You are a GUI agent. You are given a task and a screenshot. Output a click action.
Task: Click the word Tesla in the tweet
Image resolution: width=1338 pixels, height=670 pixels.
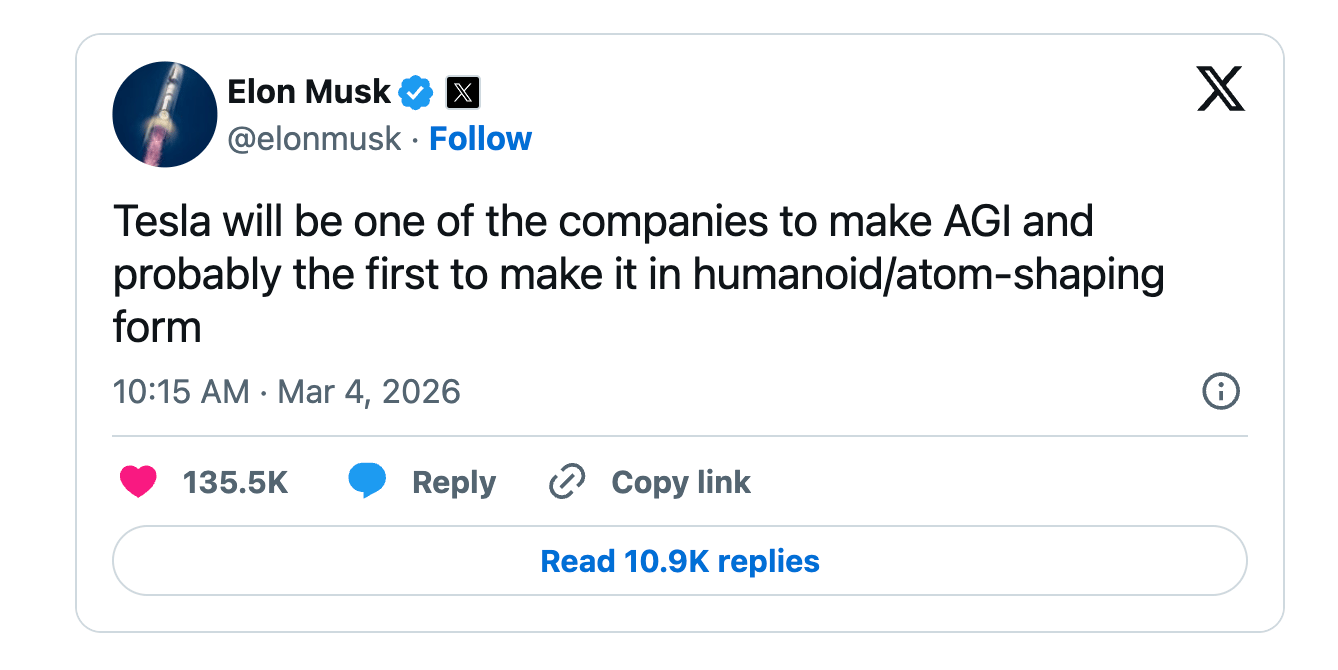click(162, 222)
